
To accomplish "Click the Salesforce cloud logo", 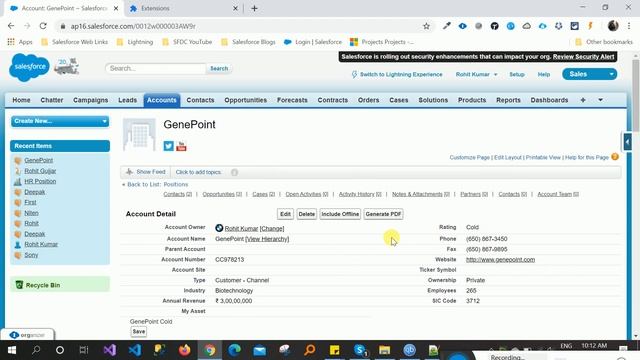I will click(x=29, y=67).
